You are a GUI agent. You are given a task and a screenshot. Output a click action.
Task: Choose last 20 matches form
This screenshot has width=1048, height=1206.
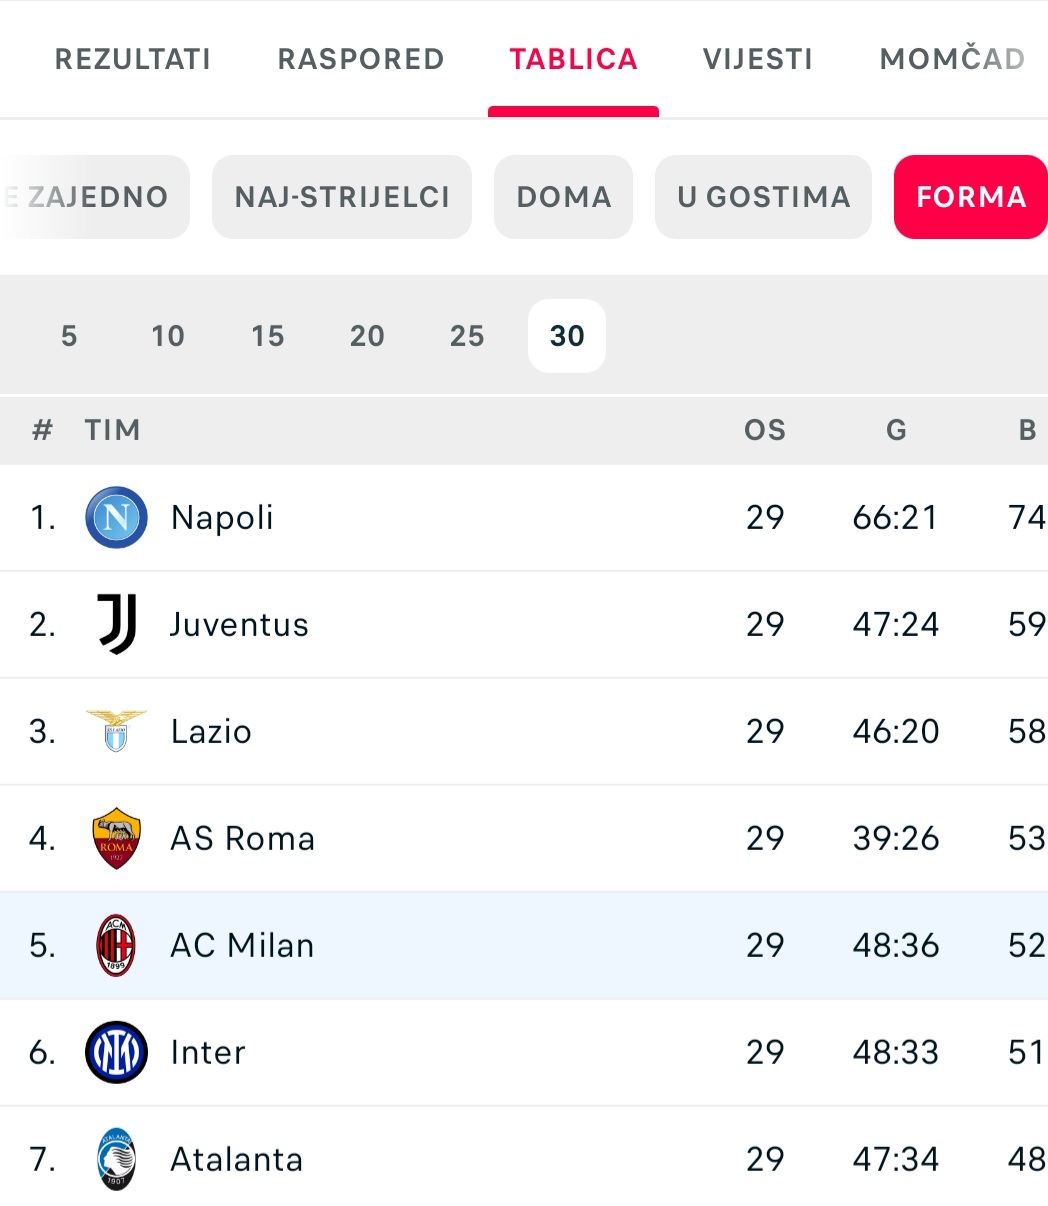[367, 336]
